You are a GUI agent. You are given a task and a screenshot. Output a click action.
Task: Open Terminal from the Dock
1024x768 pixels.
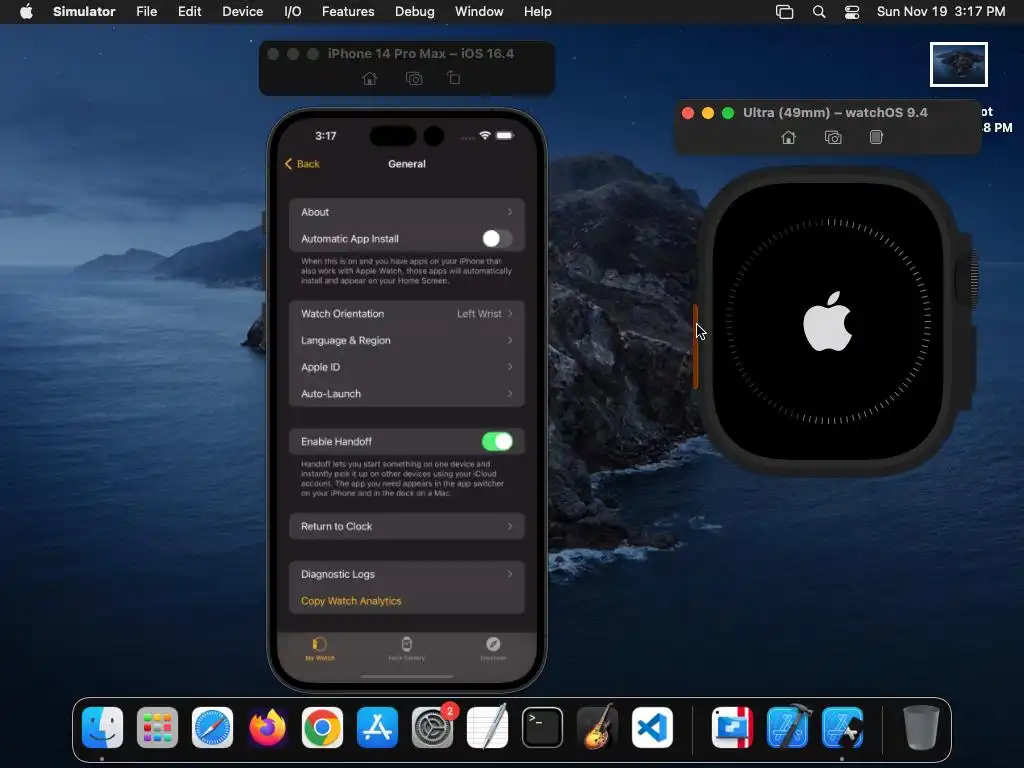(542, 727)
